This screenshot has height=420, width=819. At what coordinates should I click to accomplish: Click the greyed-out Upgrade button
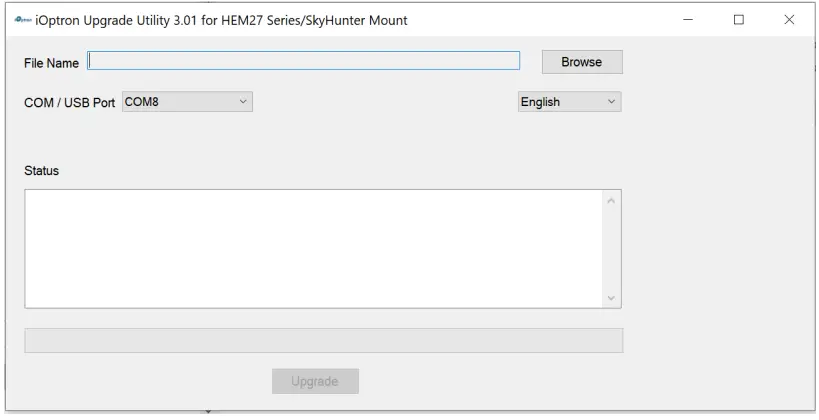[315, 381]
